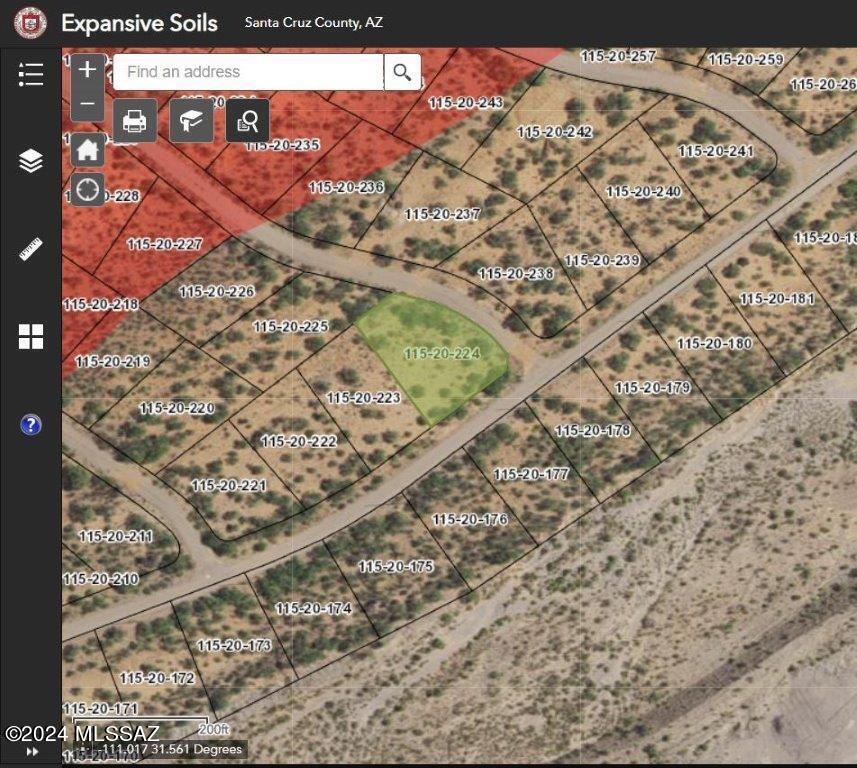Screen dimensions: 857x768
Task: Click the magnifier search button
Action: [402, 72]
